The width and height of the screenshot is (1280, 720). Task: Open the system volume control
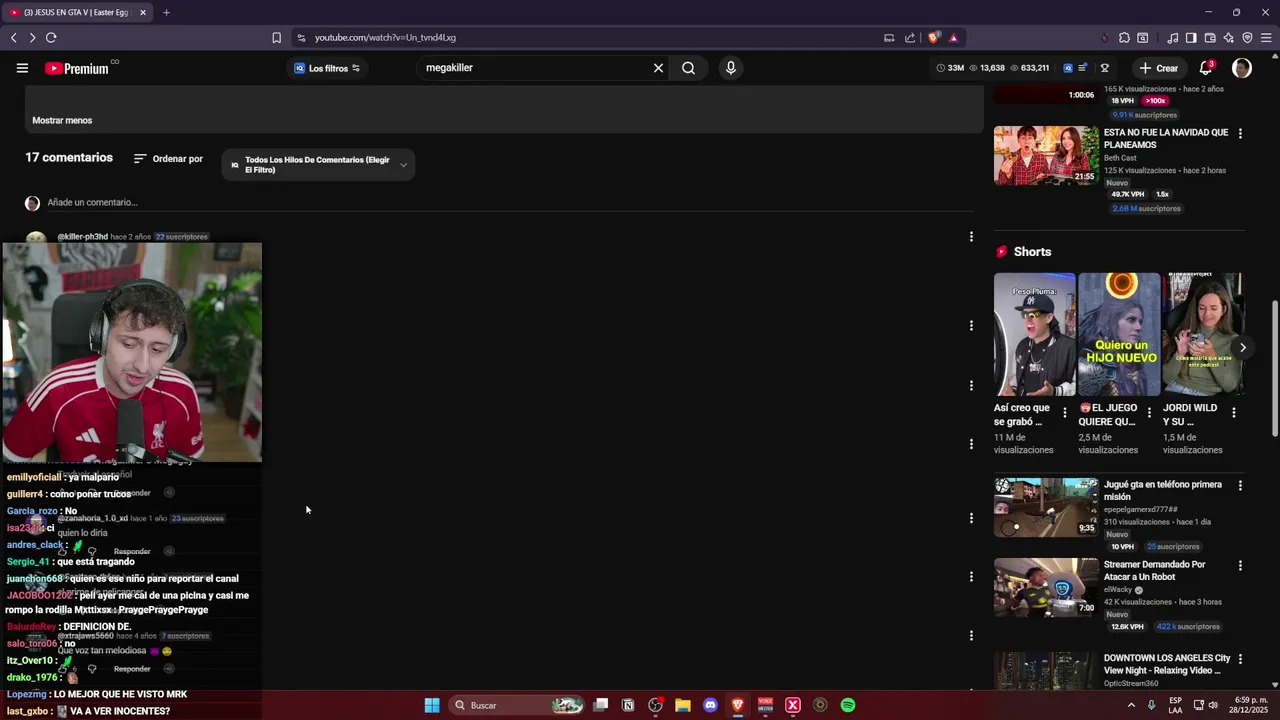(x=1213, y=705)
